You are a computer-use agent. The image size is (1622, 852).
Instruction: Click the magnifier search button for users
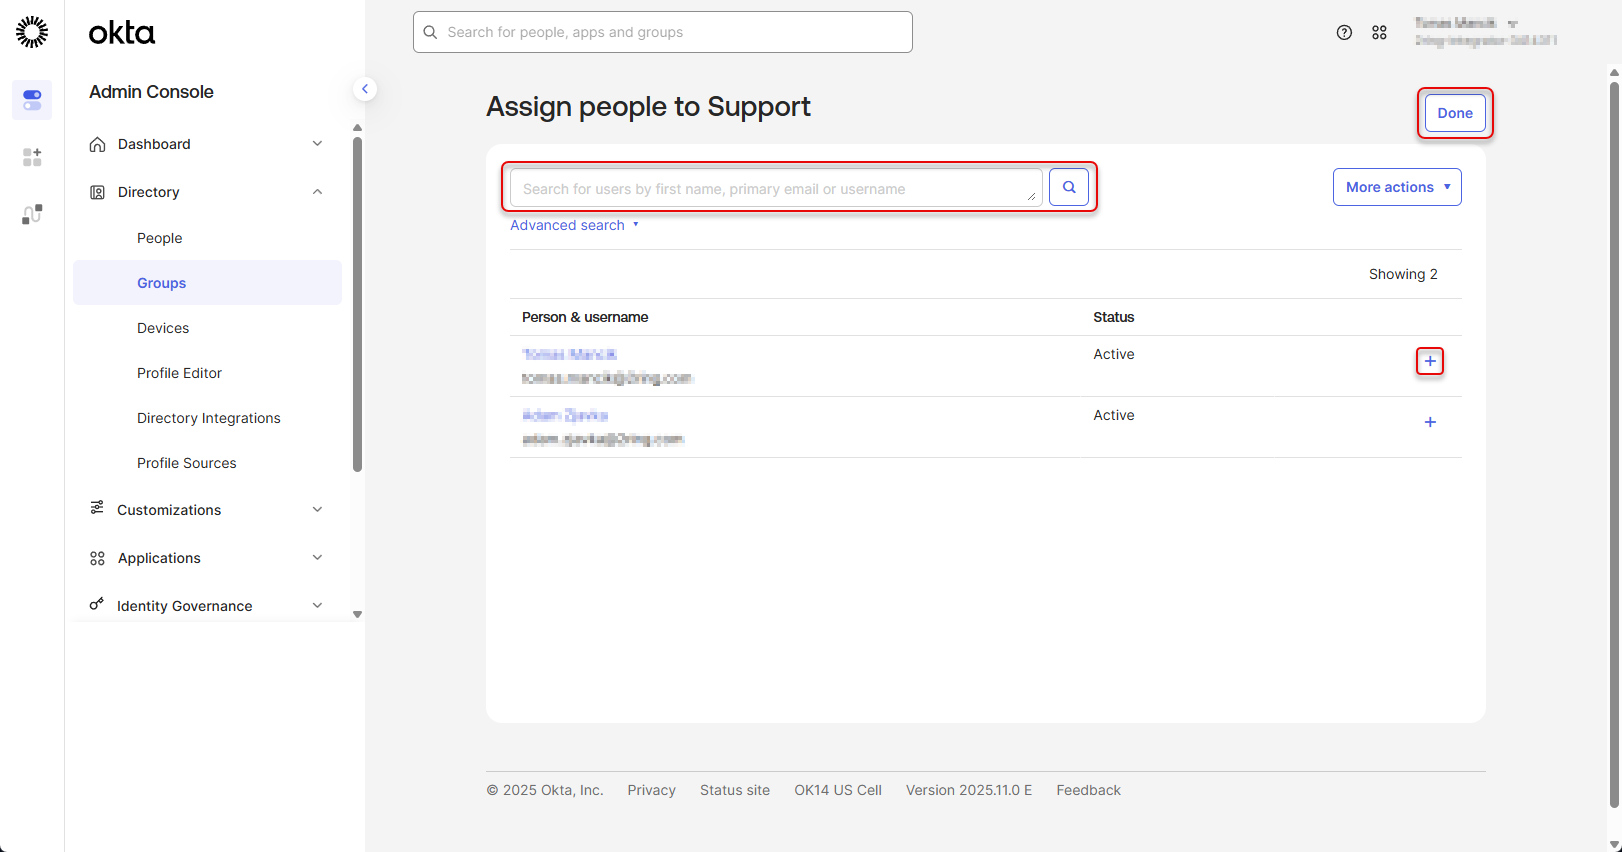[1068, 188]
